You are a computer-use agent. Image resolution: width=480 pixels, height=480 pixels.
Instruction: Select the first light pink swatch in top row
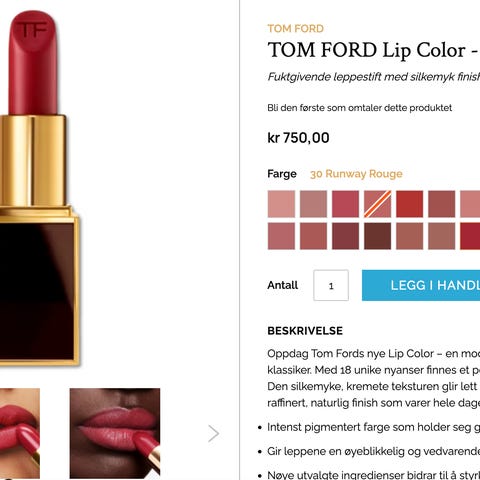(281, 204)
